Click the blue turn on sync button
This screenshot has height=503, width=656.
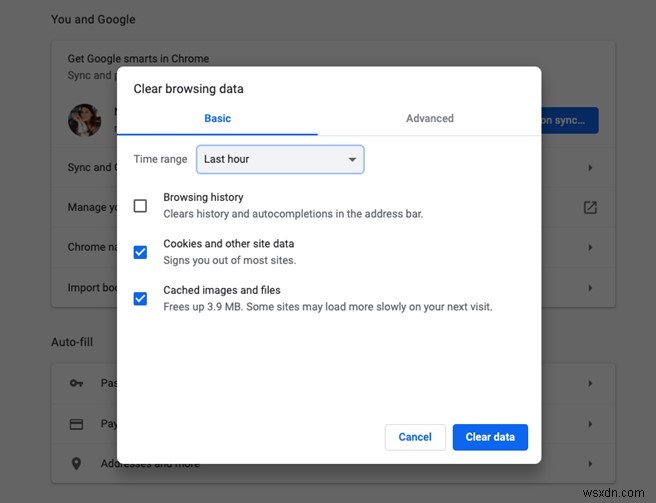point(570,121)
